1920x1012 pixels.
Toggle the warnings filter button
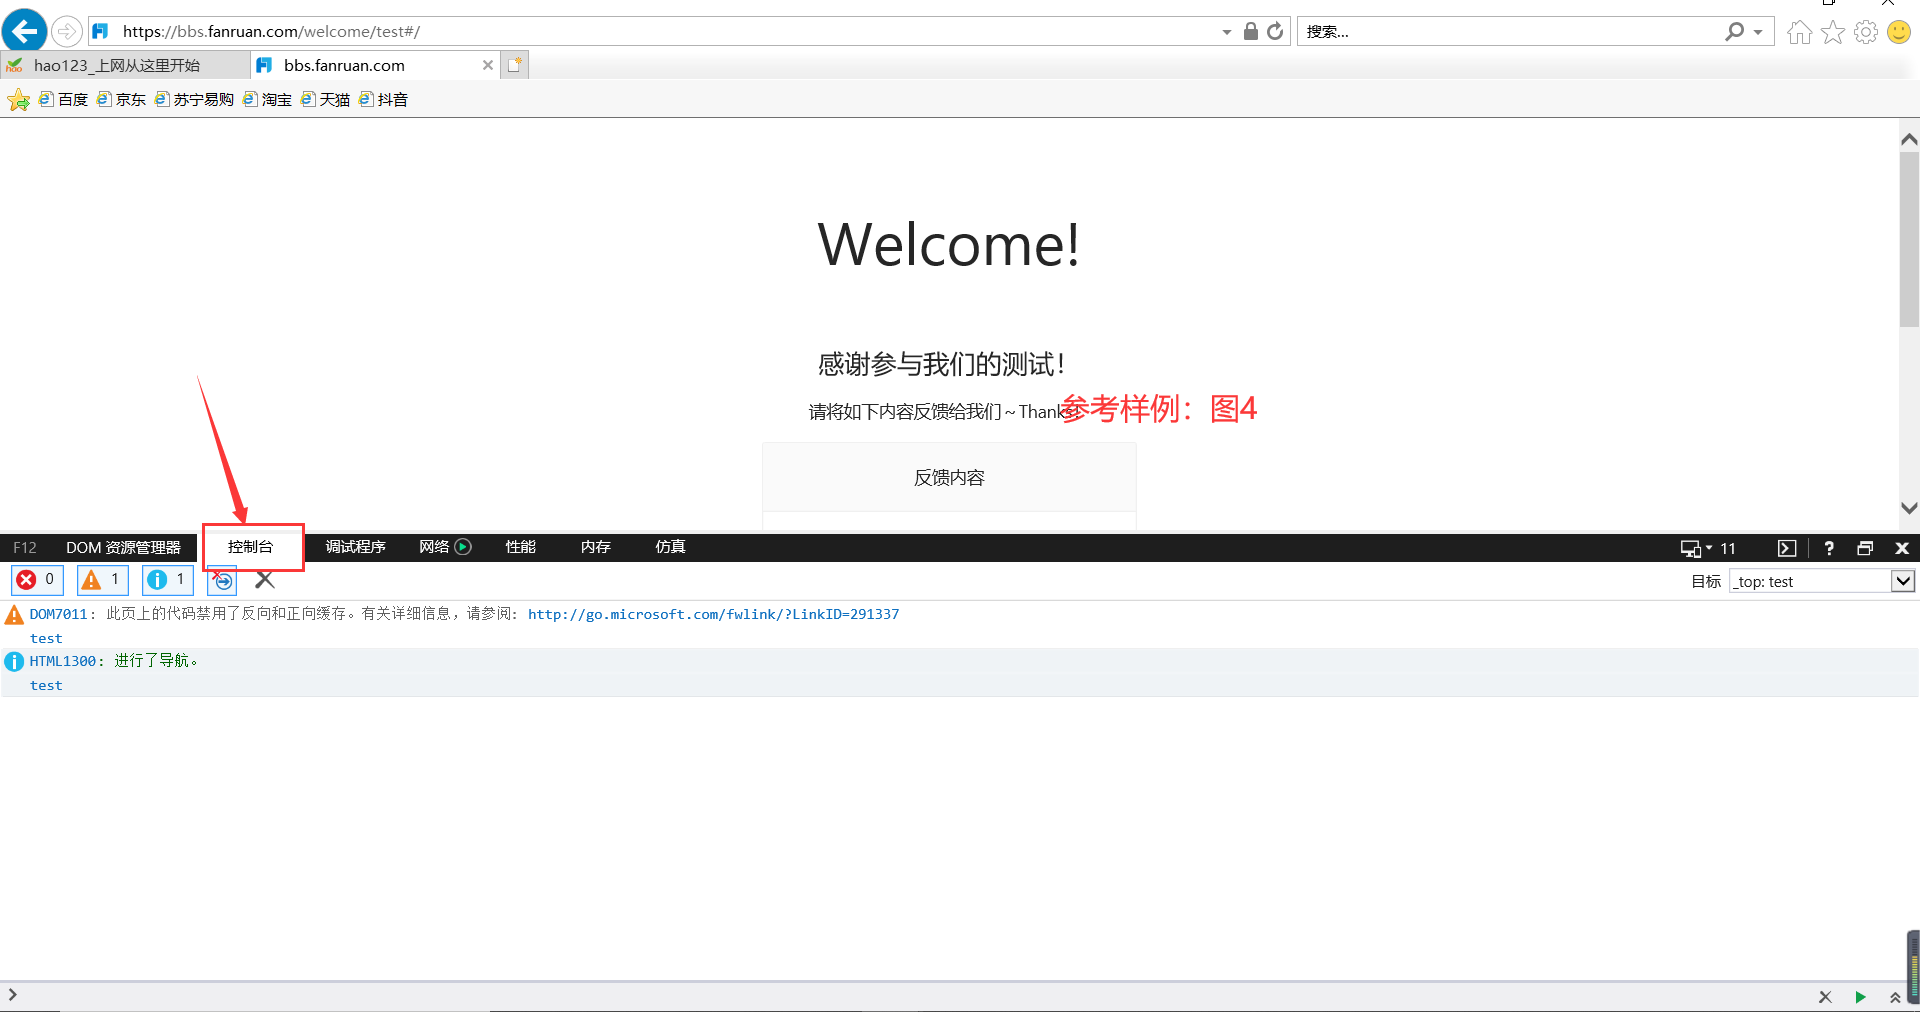103,580
